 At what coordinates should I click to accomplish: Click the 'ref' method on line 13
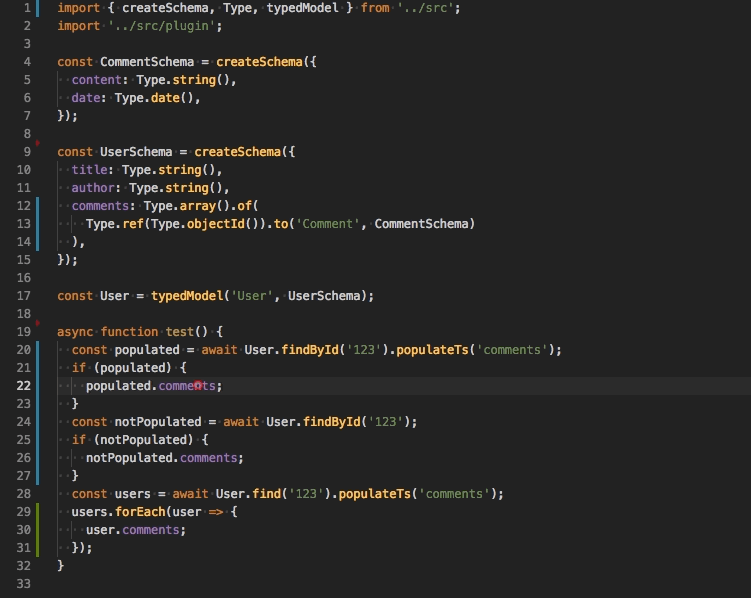coord(133,224)
